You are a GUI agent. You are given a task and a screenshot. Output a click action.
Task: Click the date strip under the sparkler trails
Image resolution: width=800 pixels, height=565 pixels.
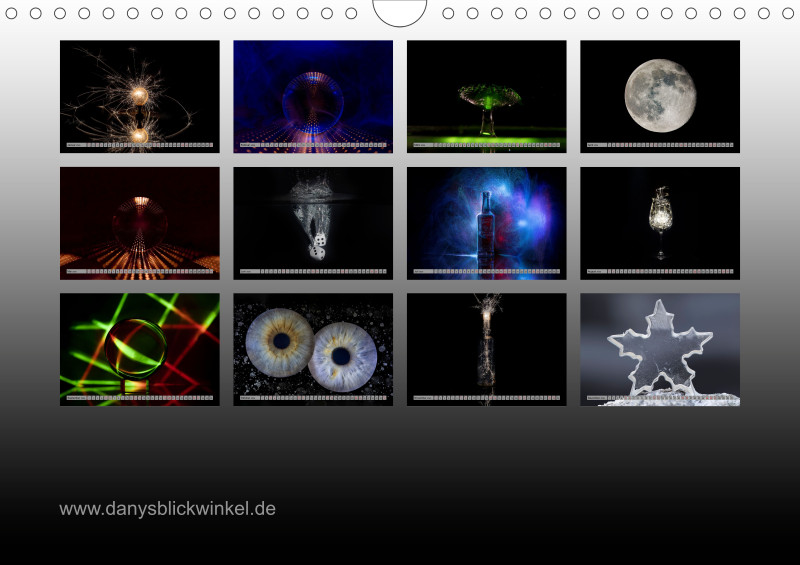(139, 146)
